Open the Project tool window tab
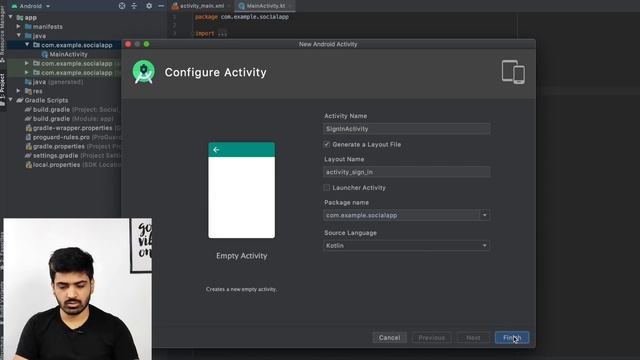640x360 pixels. tap(2, 89)
